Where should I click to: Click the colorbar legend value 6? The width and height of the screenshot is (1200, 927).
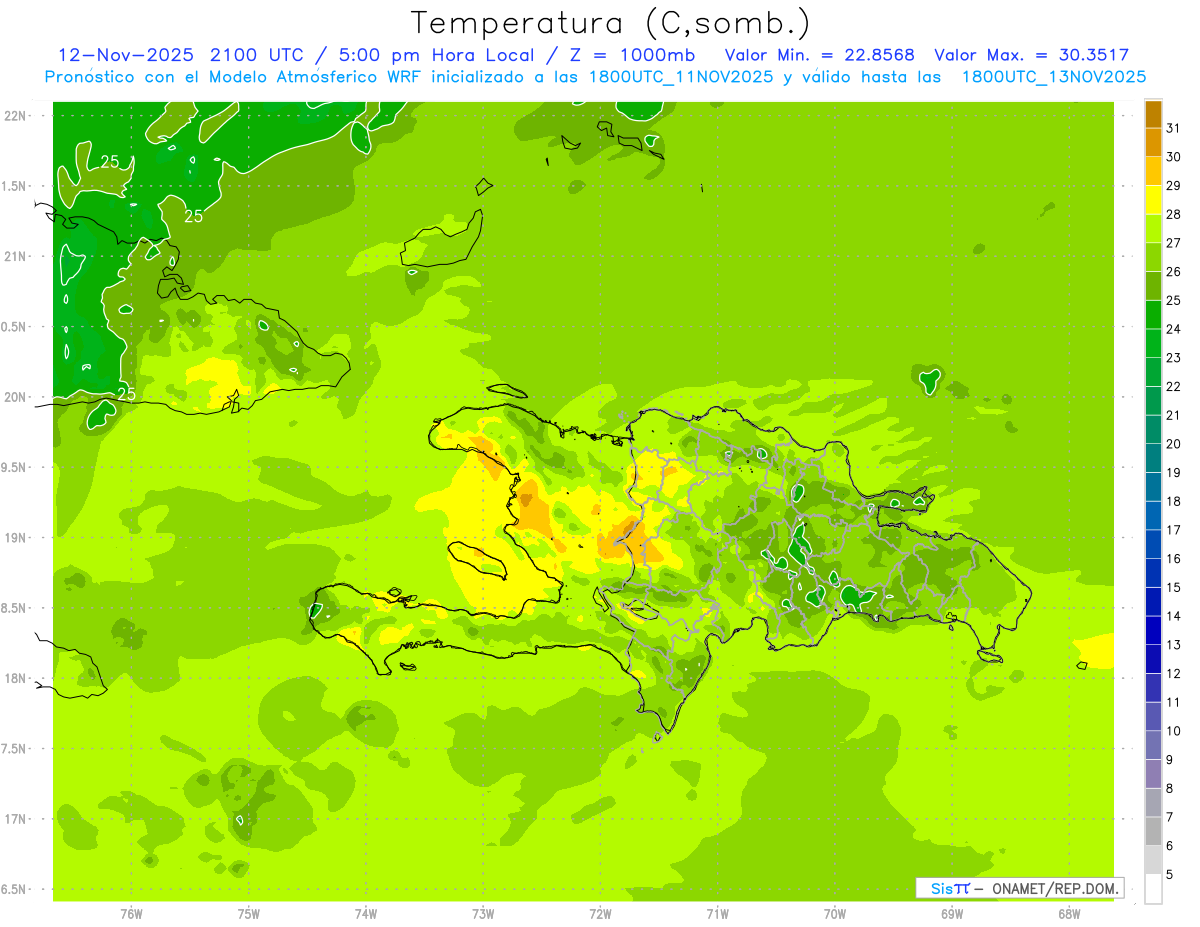point(1169,846)
